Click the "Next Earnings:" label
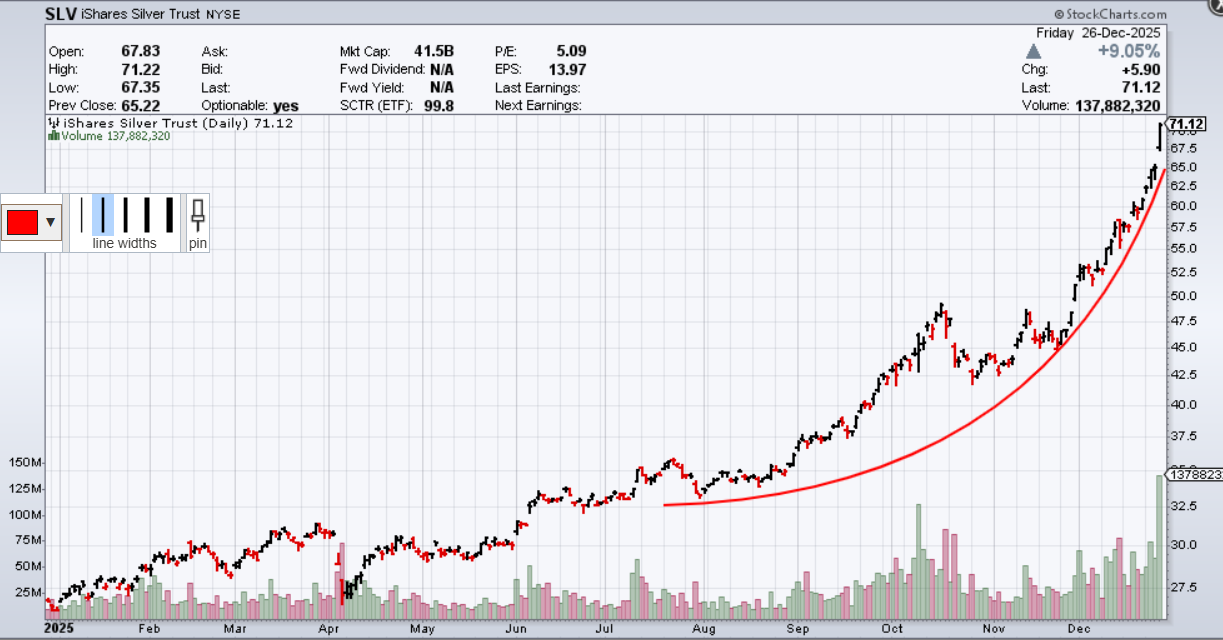The height and width of the screenshot is (640, 1223). pyautogui.click(x=538, y=105)
